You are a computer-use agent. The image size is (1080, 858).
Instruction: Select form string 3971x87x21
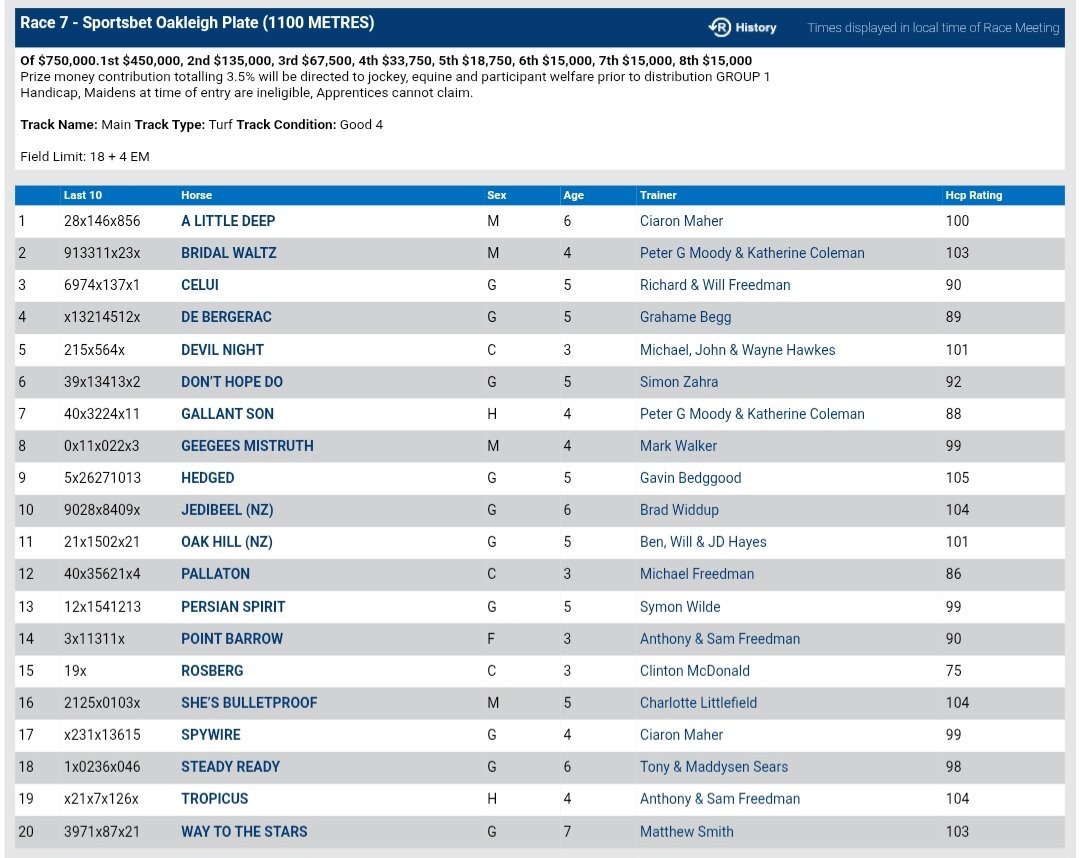click(102, 831)
